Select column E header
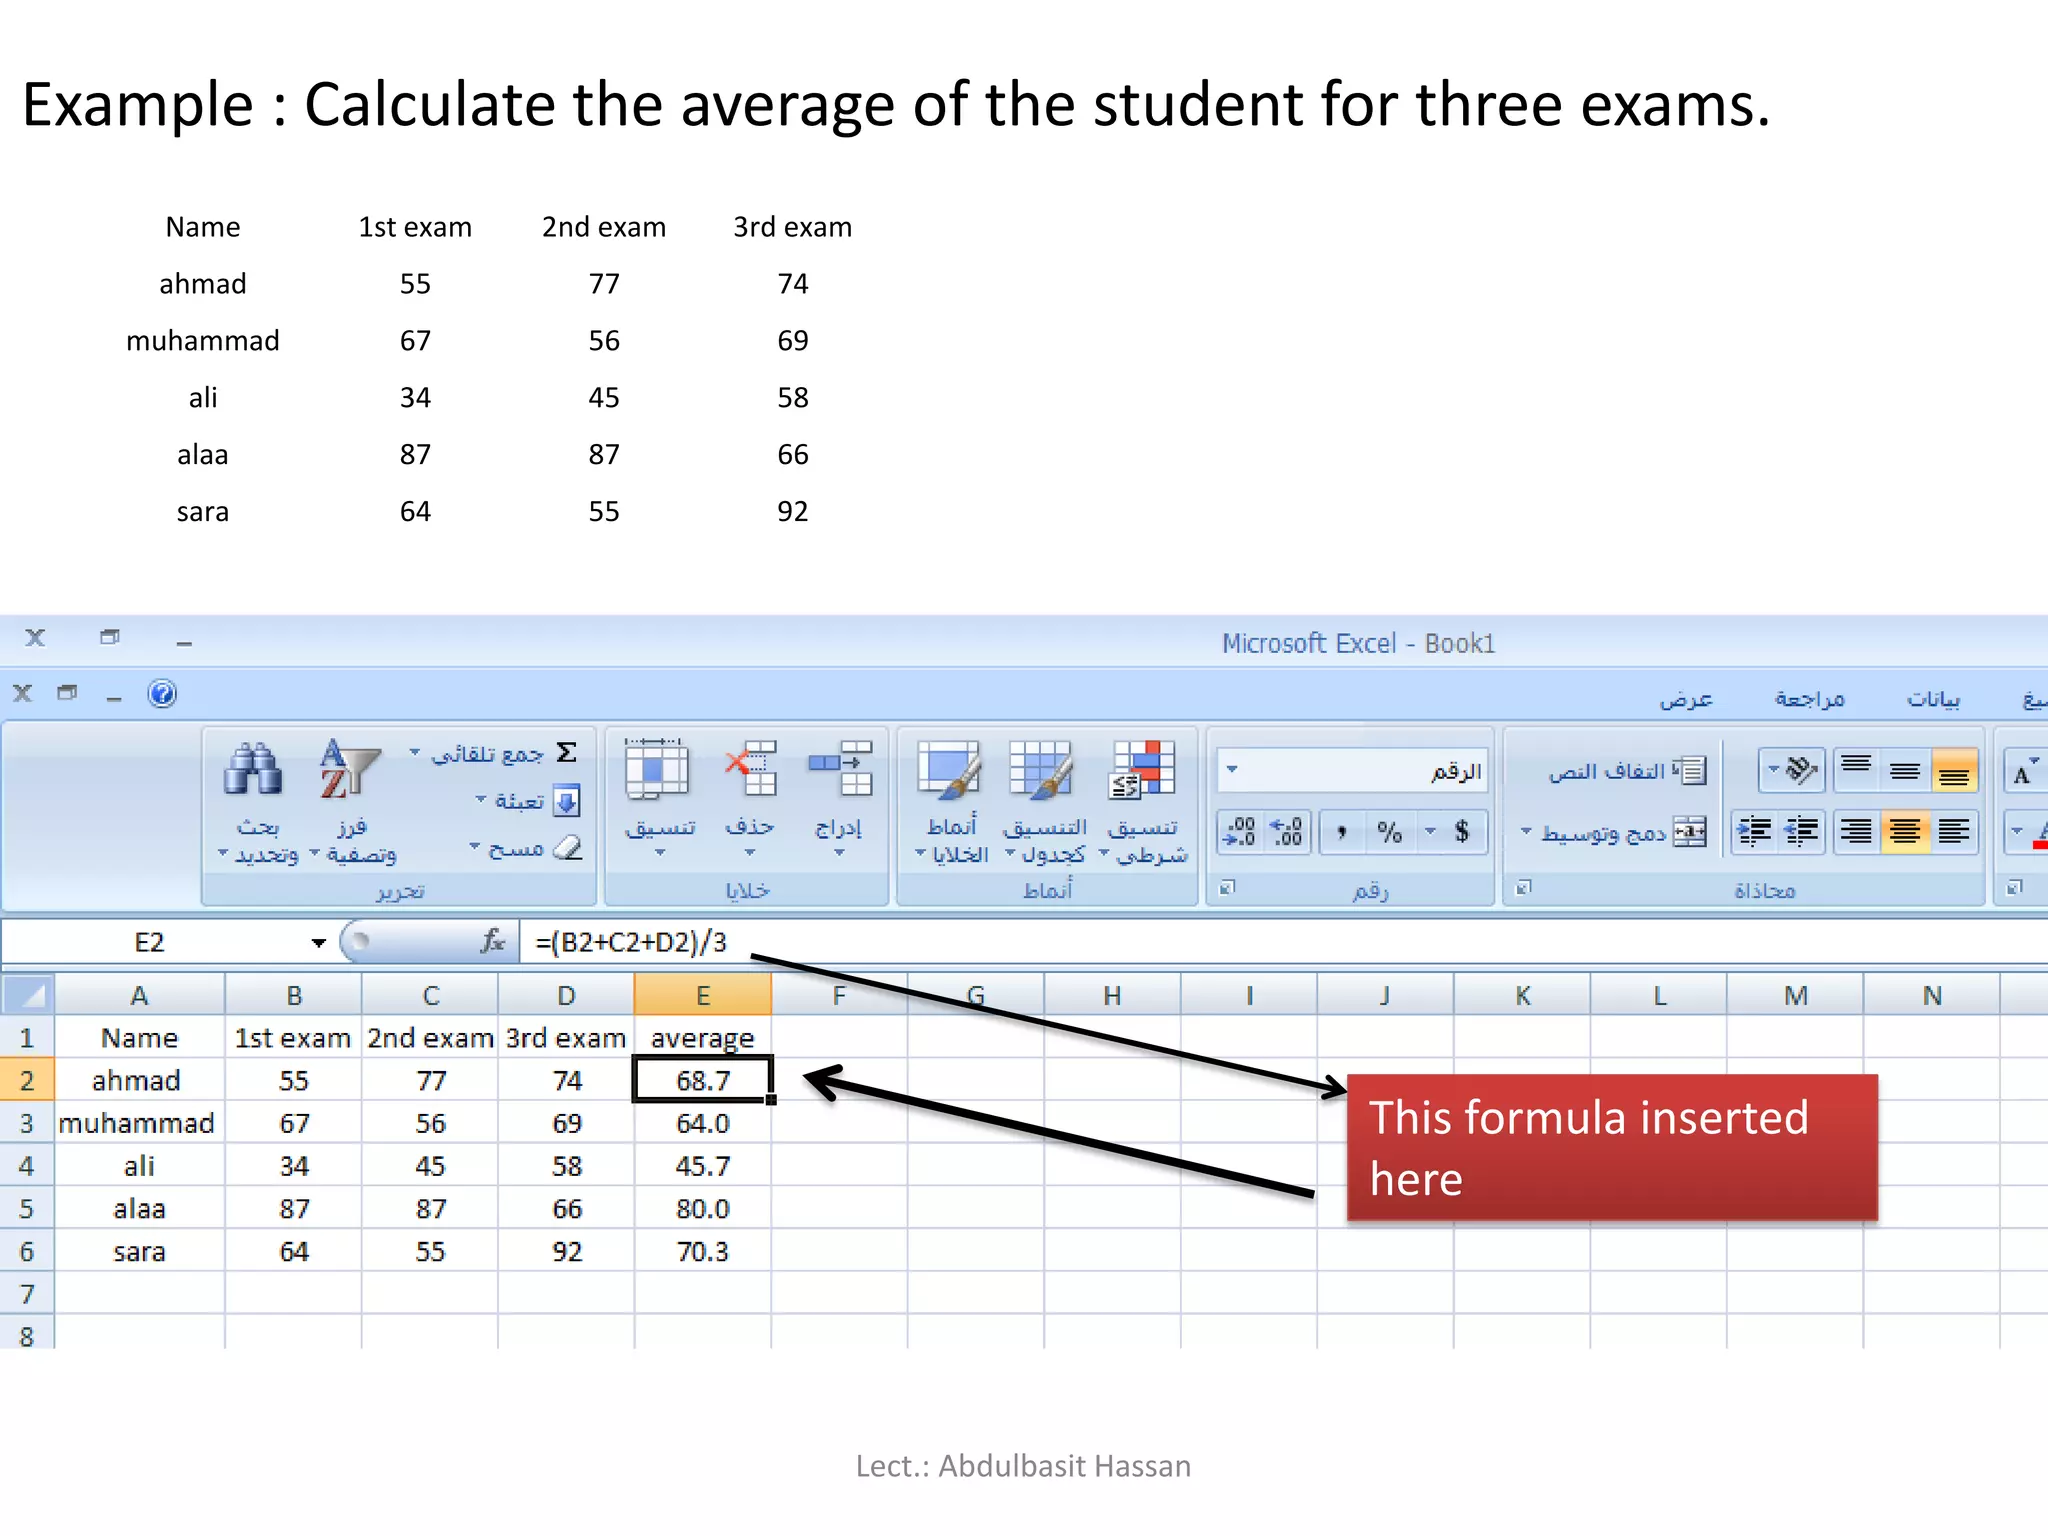This screenshot has height=1536, width=2048. click(x=702, y=995)
